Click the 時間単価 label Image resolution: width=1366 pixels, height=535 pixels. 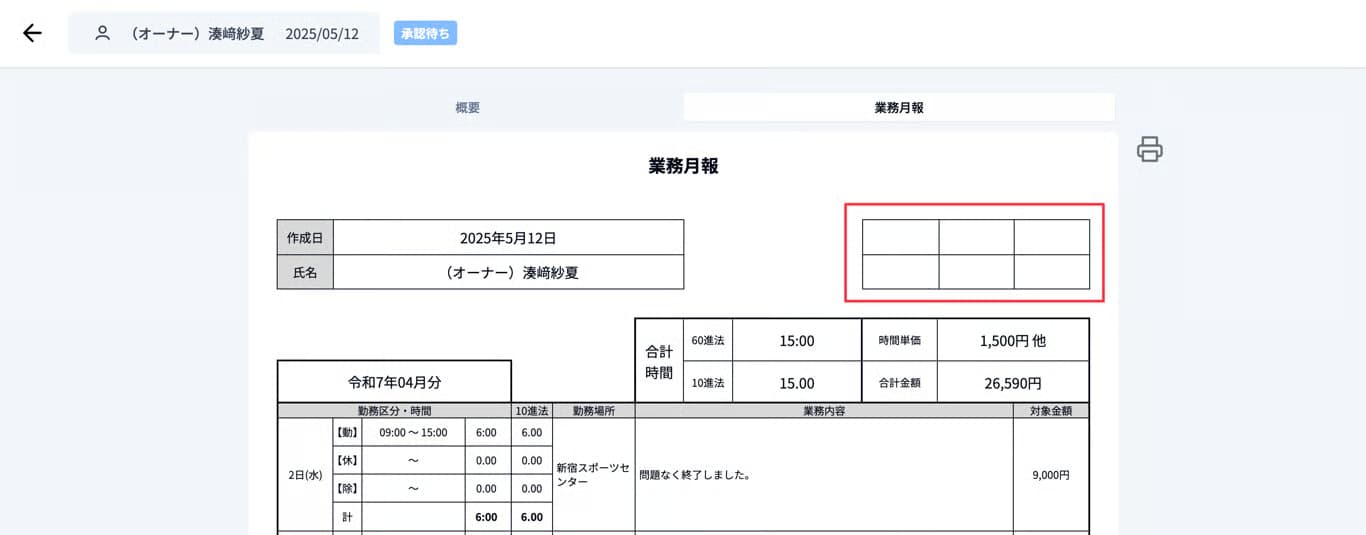tap(900, 340)
